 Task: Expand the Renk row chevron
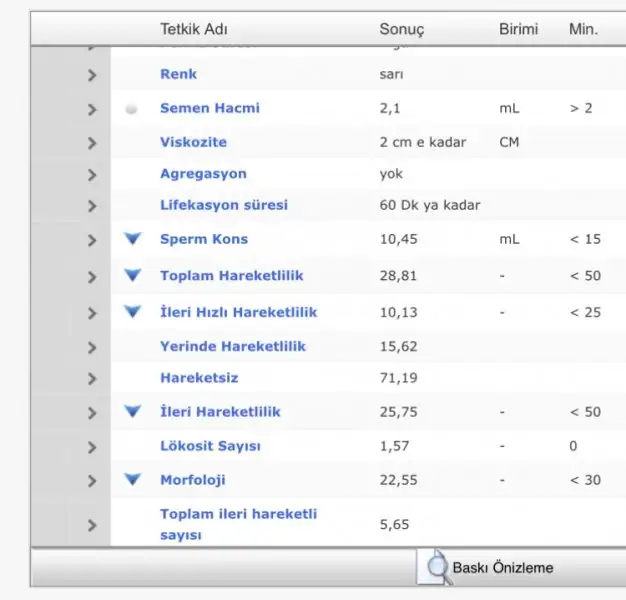tap(92, 75)
